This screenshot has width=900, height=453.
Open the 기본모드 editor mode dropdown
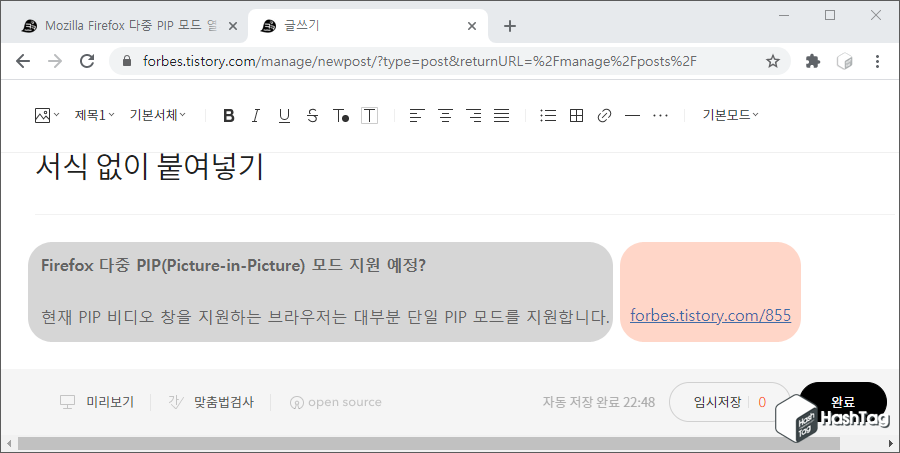pos(730,115)
